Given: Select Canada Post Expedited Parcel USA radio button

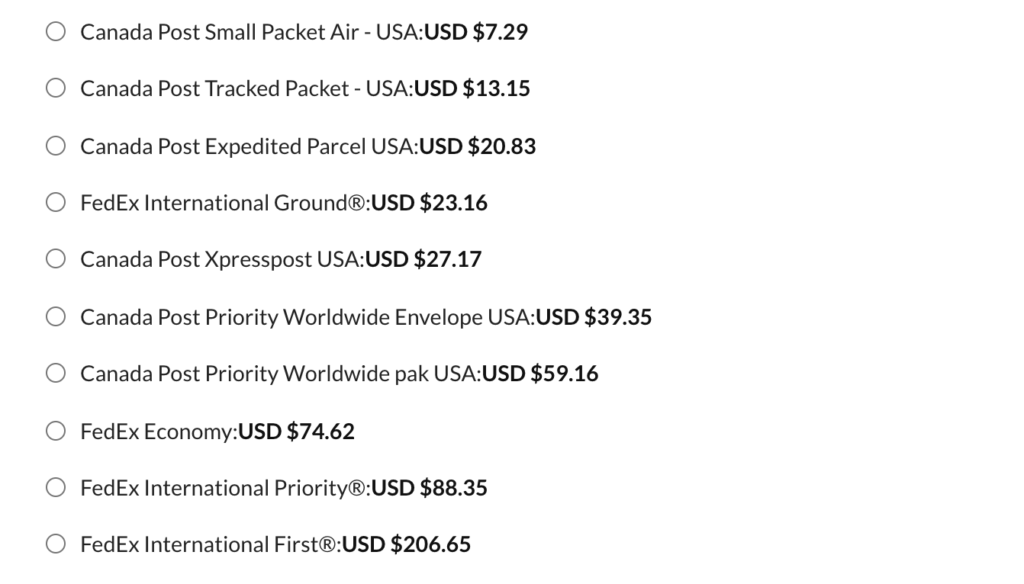Looking at the screenshot, I should [56, 146].
